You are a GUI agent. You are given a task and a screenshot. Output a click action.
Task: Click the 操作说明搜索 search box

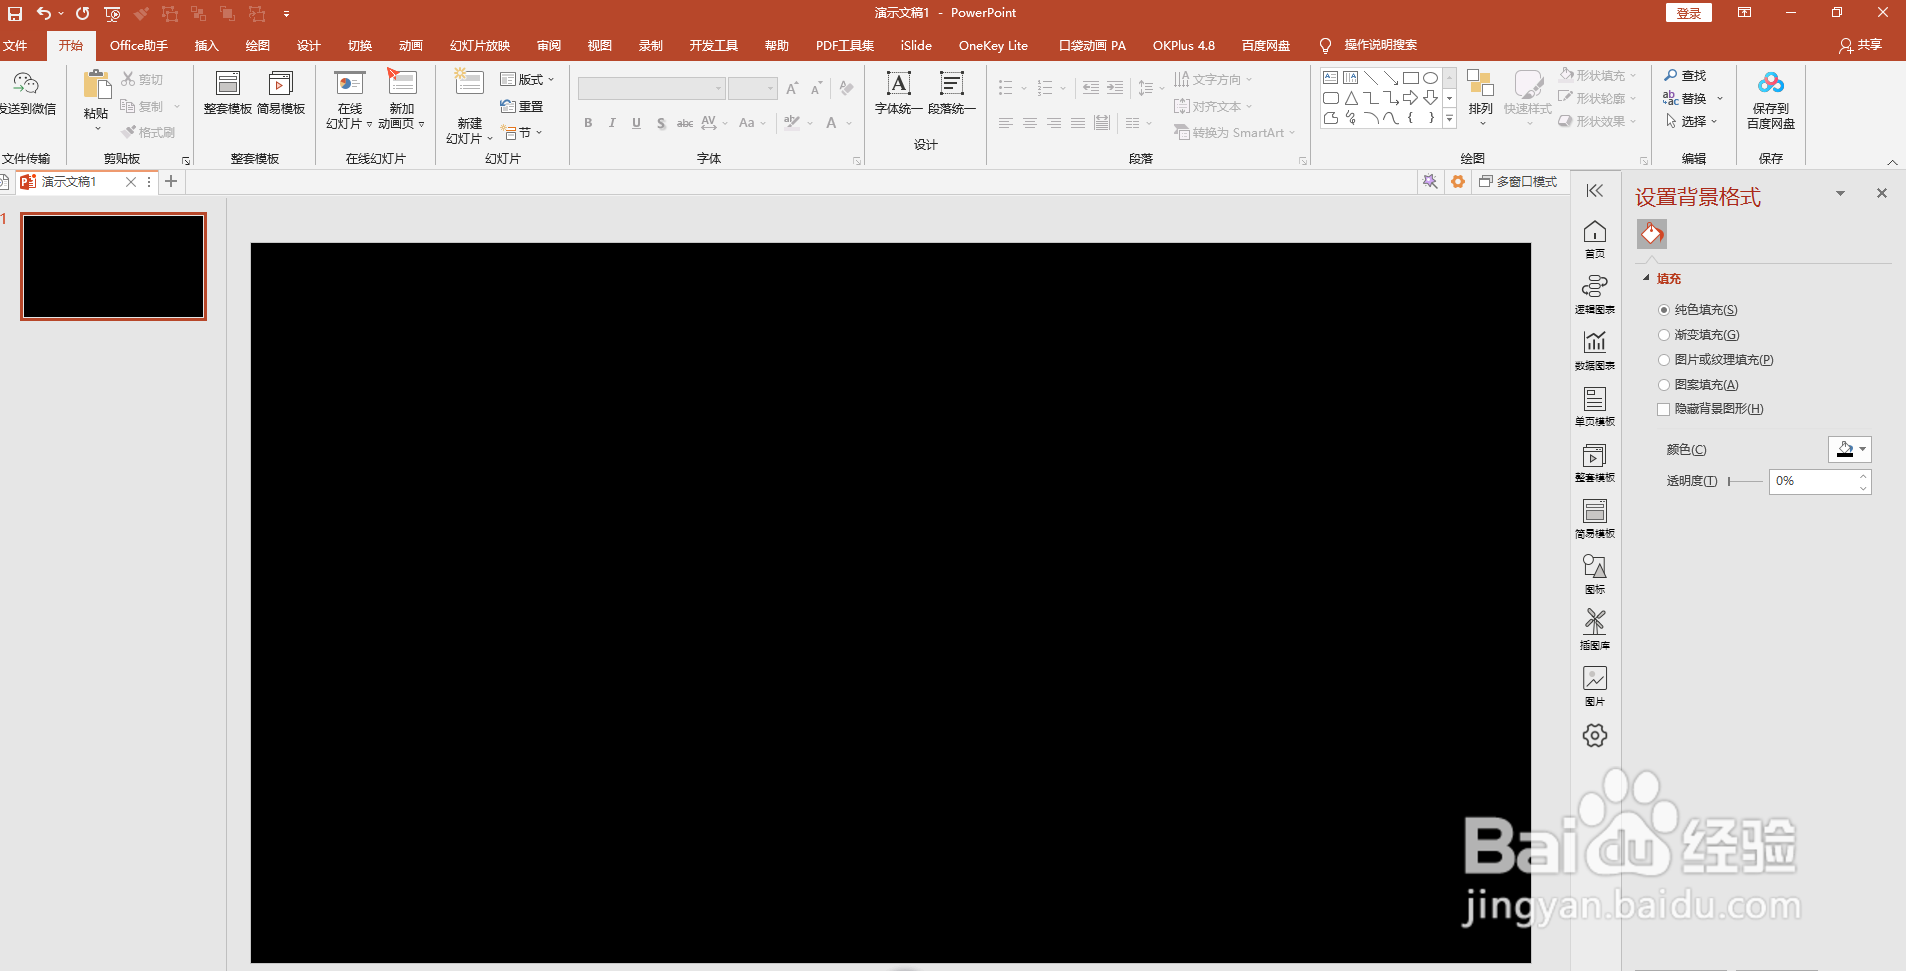point(1379,46)
